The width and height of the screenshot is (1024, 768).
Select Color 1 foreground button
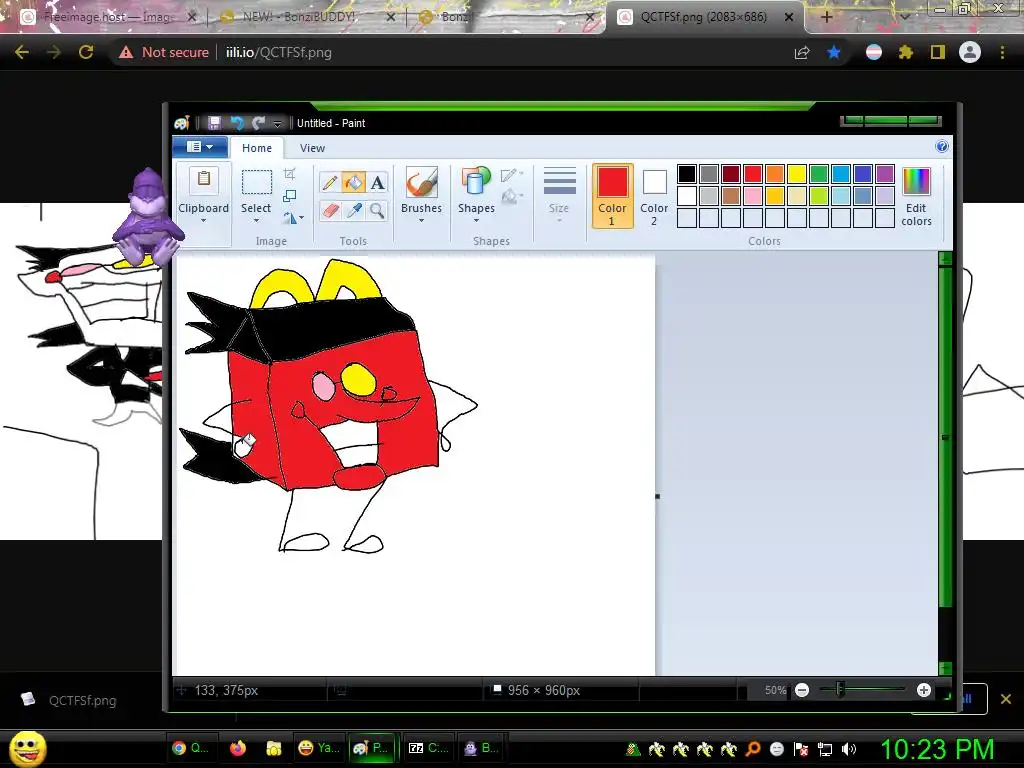coord(613,196)
